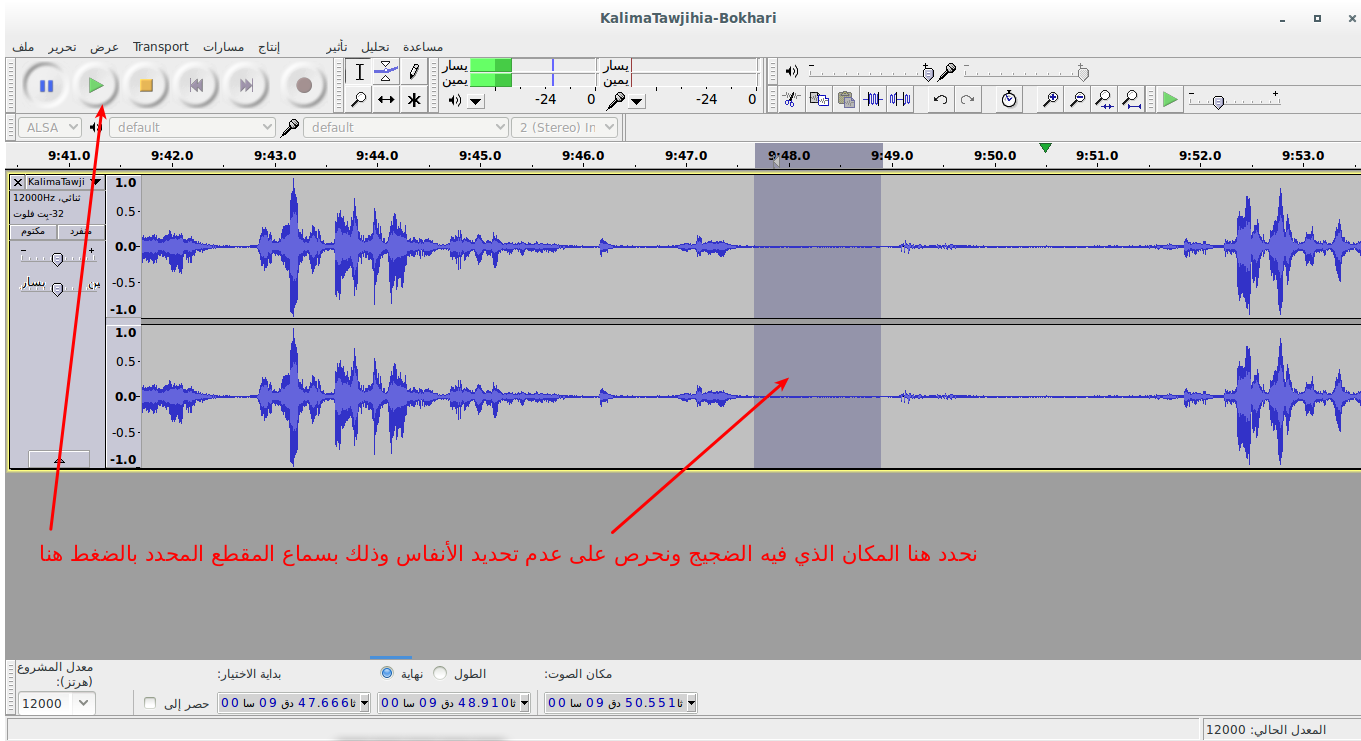The image size is (1361, 741).
Task: Open the ملف (File) menu
Action: 24,47
